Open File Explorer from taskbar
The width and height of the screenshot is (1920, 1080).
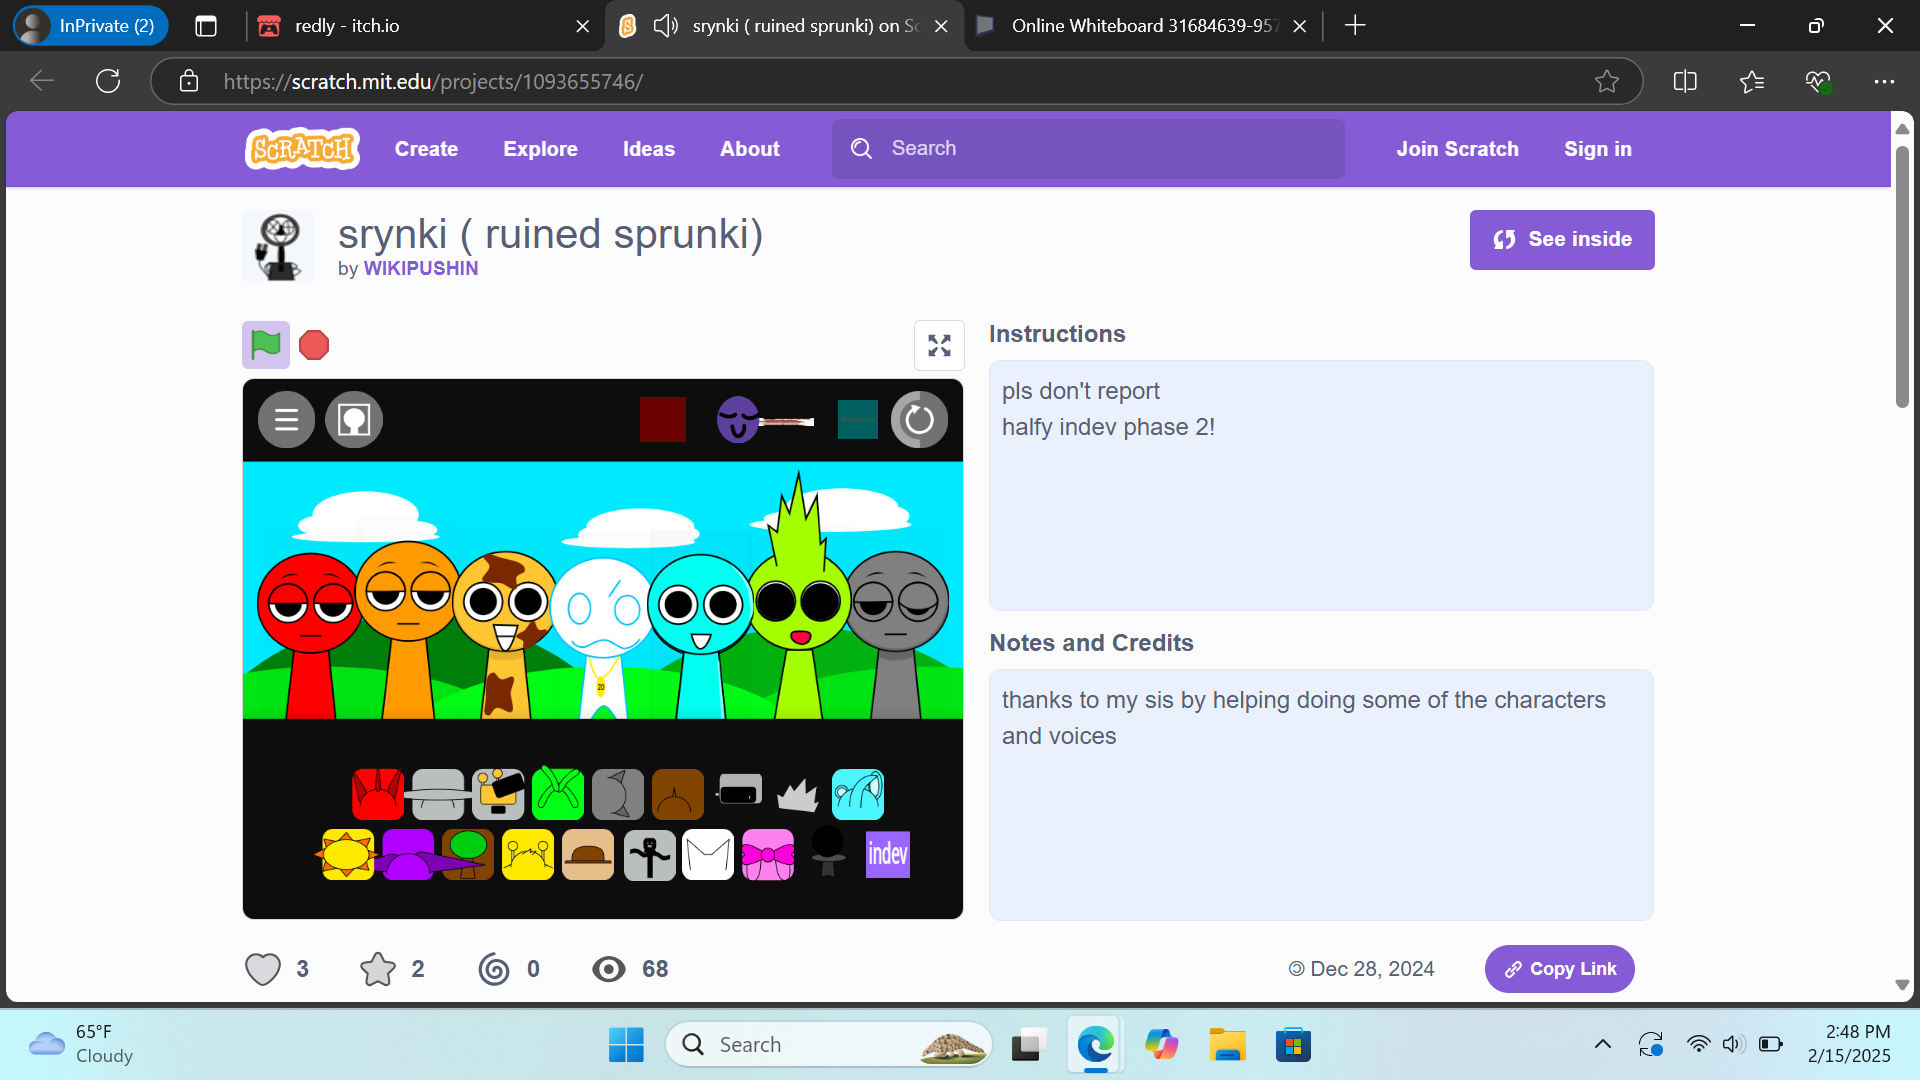point(1227,1045)
